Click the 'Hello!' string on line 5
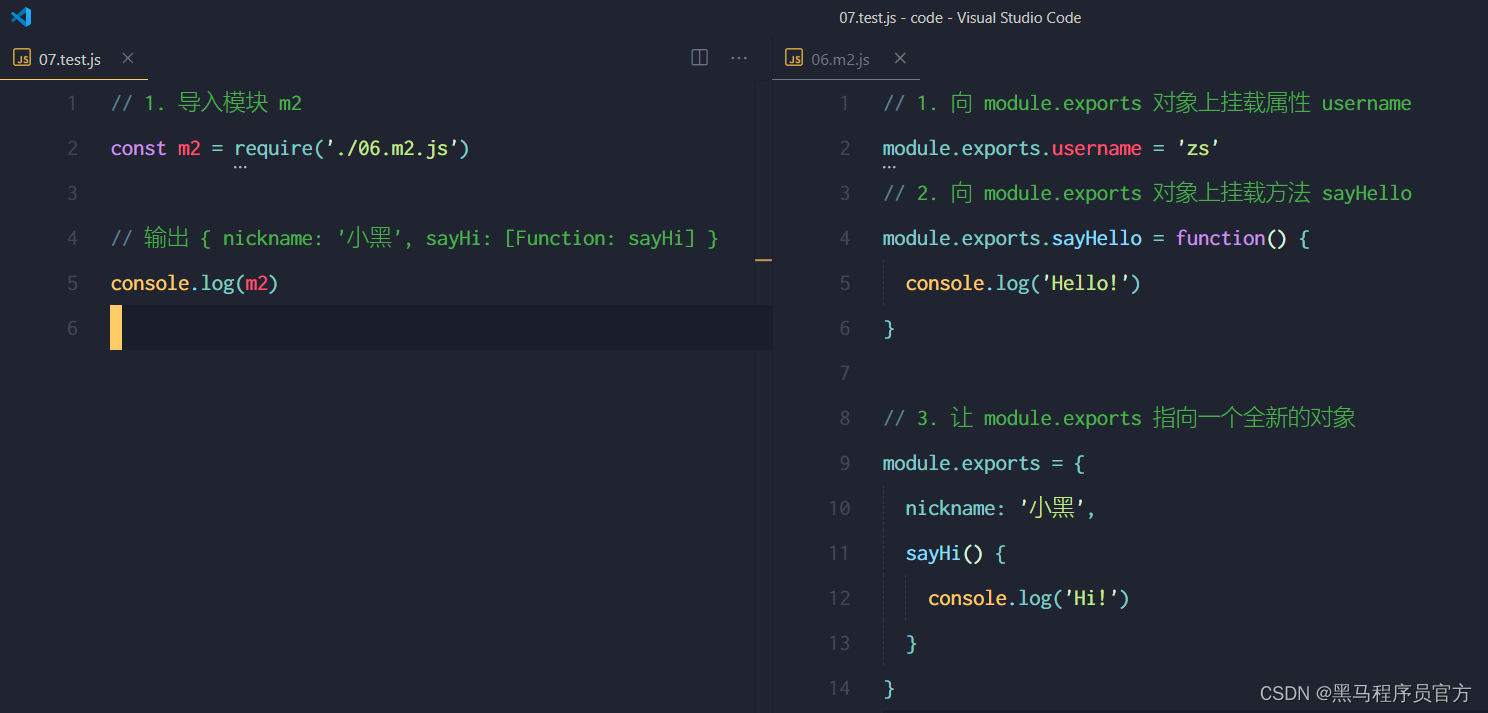1488x713 pixels. pos(1086,283)
